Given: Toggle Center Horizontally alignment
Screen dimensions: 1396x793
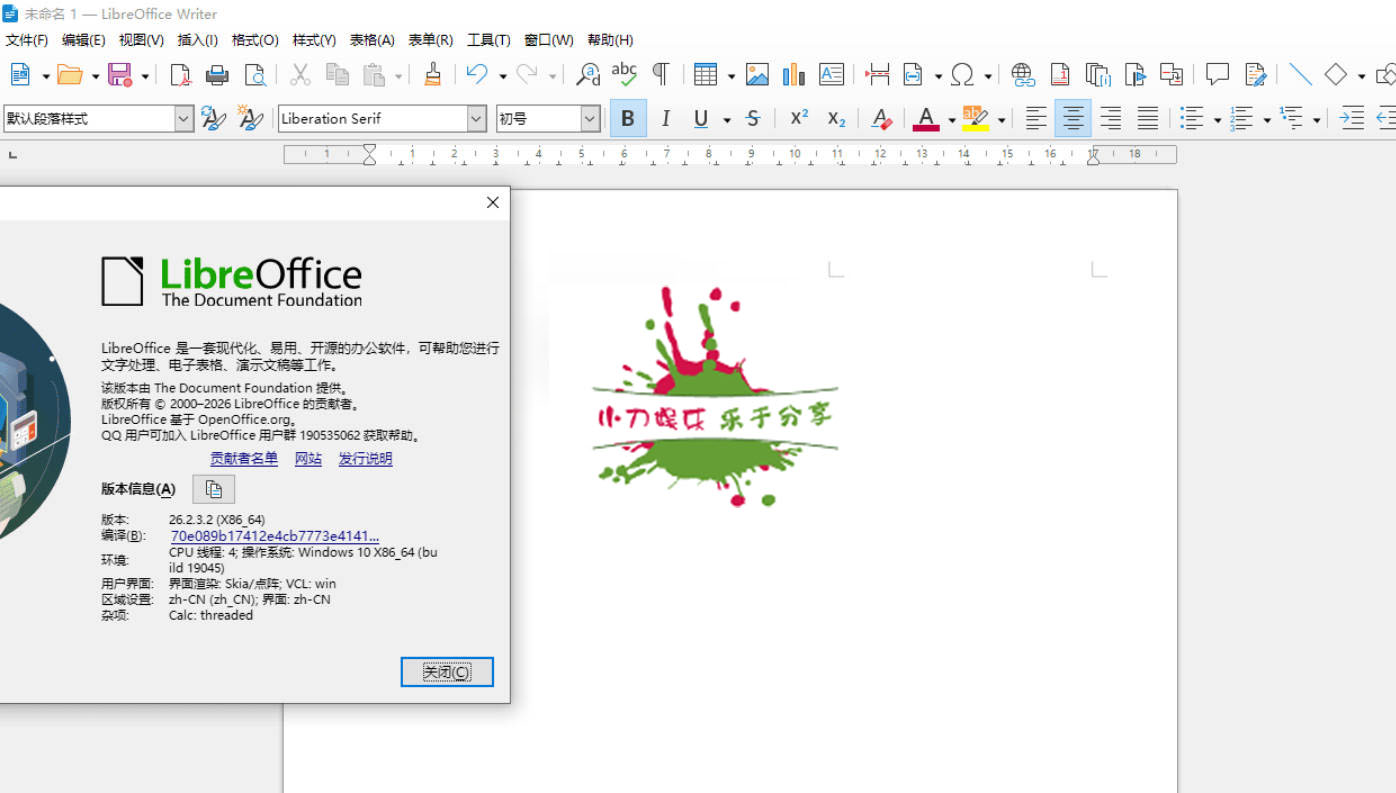Looking at the screenshot, I should coord(1073,119).
